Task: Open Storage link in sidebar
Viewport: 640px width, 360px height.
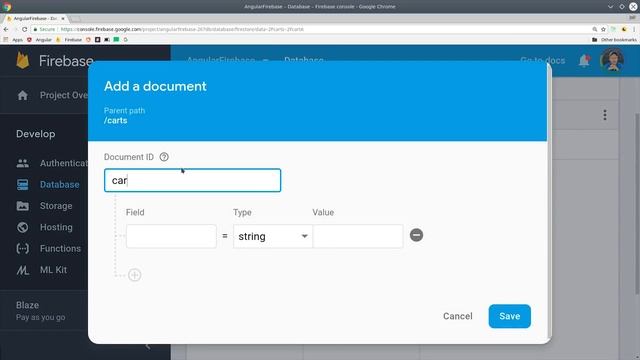Action: tap(56, 206)
